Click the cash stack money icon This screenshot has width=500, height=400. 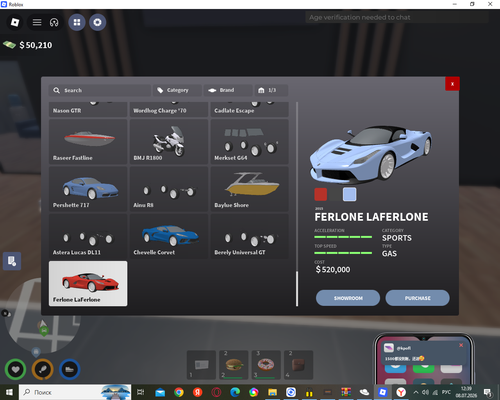point(9,45)
